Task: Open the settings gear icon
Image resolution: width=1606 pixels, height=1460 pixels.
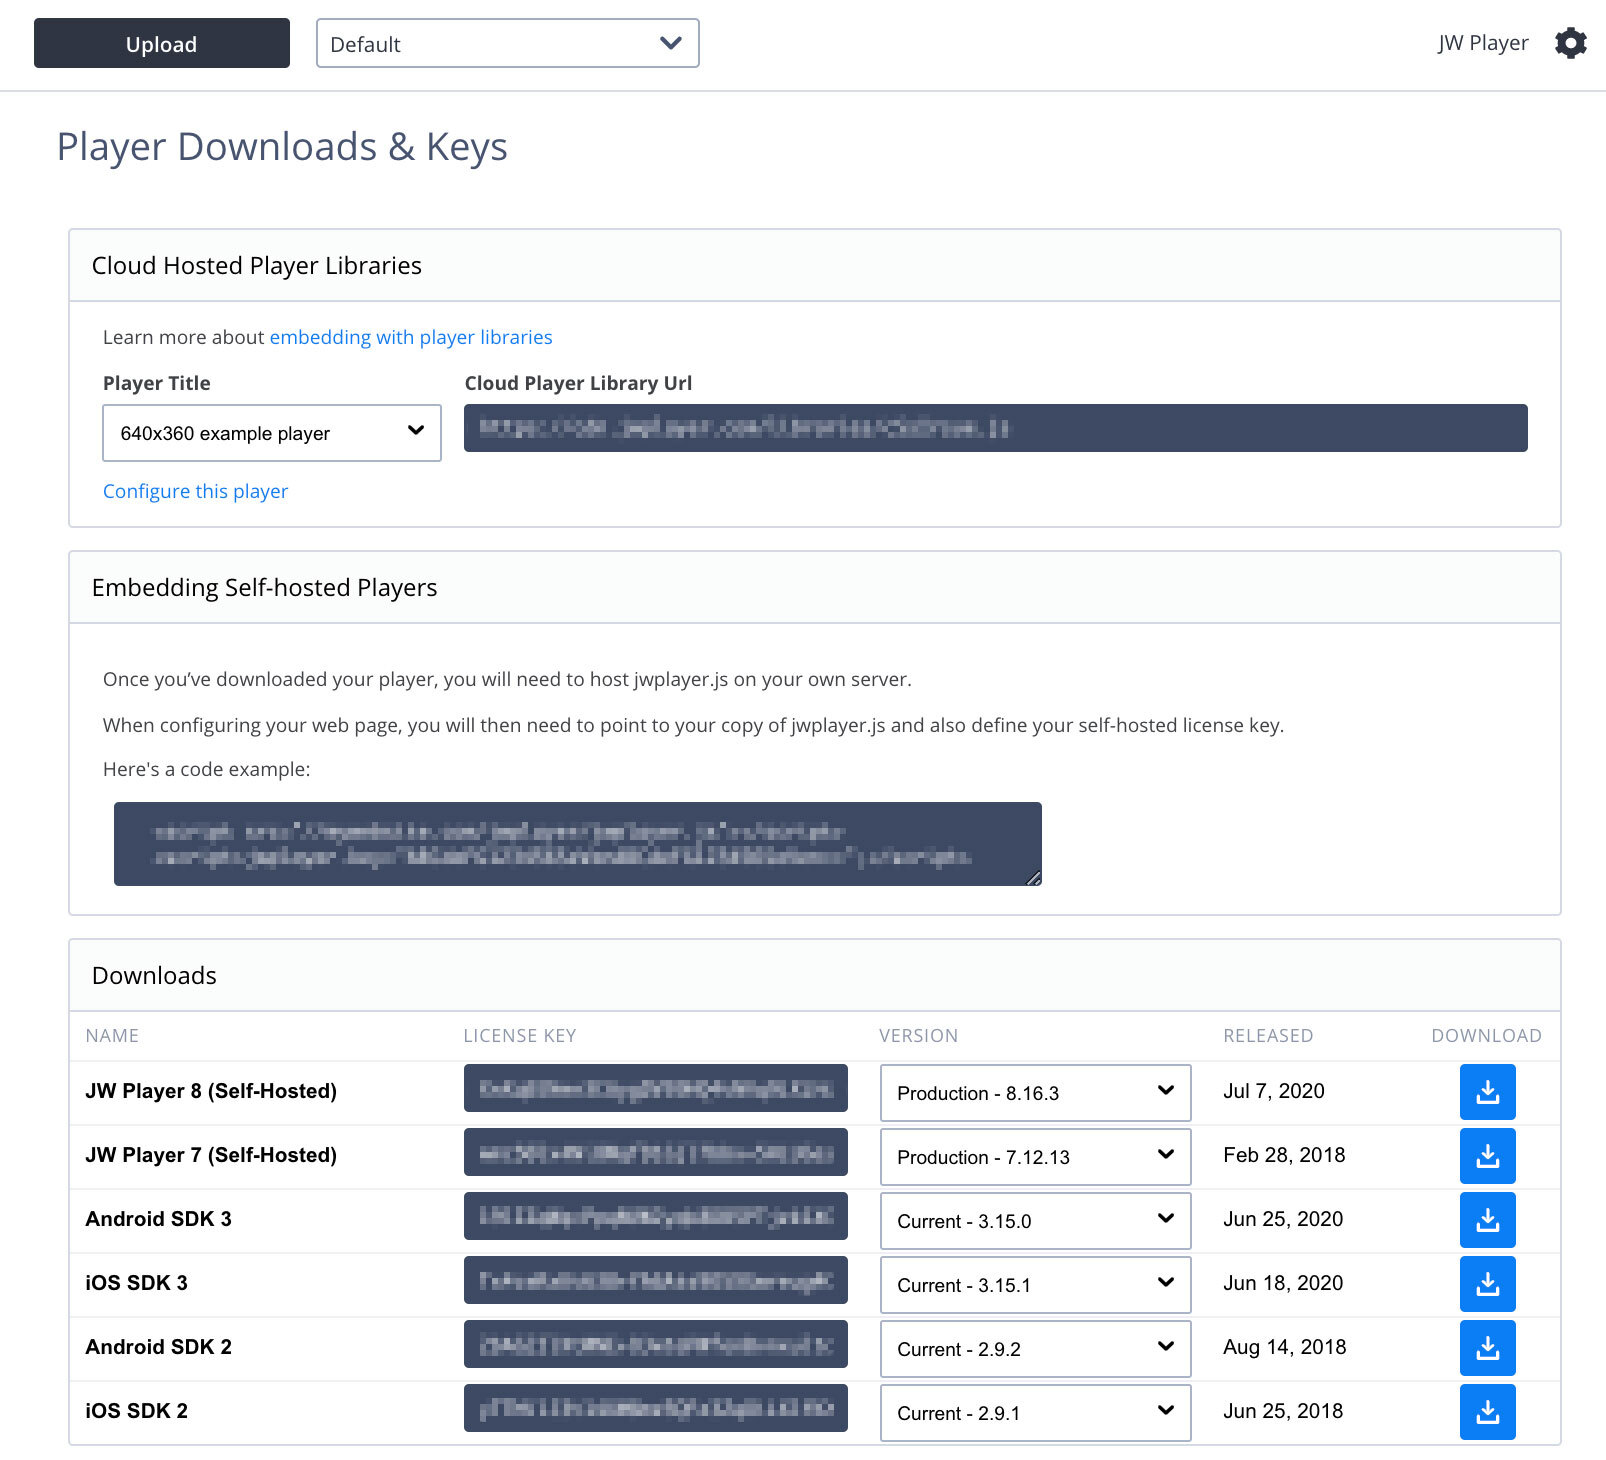Action: (1570, 43)
